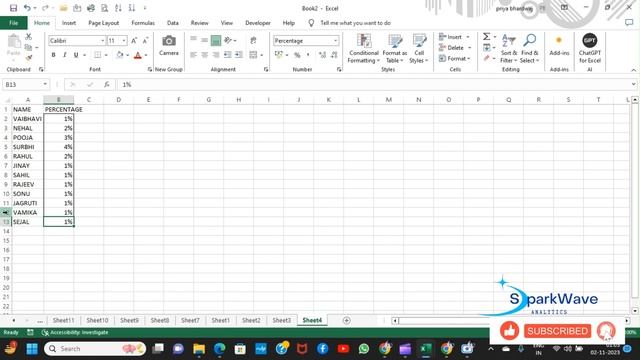This screenshot has height=360, width=640.
Task: Add a new sheet
Action: pos(347,320)
